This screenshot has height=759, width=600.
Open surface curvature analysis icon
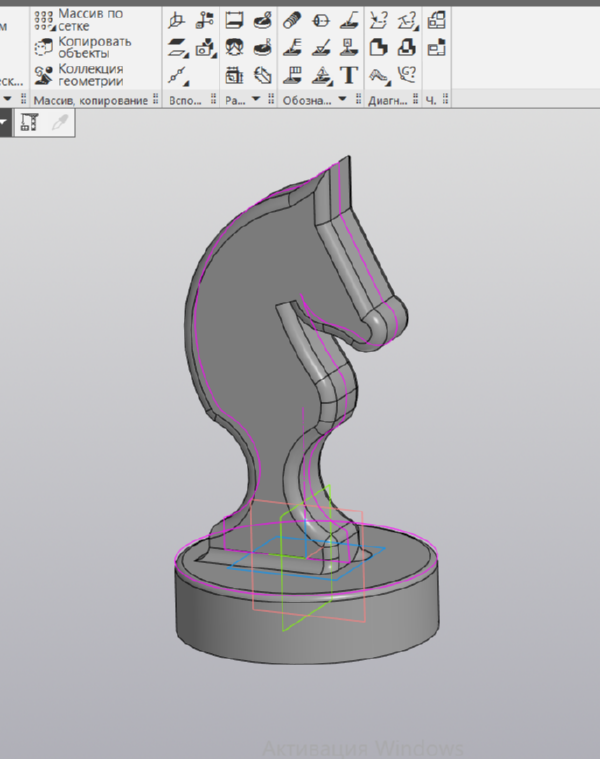point(380,76)
